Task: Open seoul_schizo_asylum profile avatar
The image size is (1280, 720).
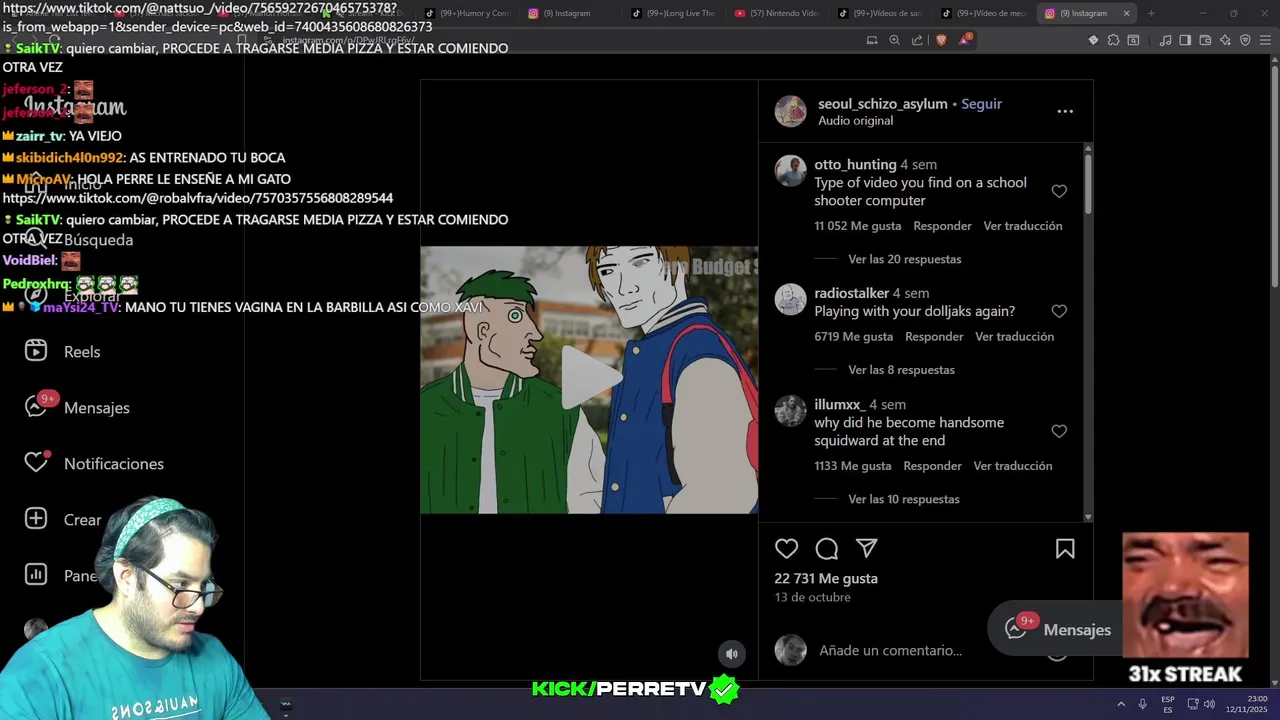Action: point(790,111)
